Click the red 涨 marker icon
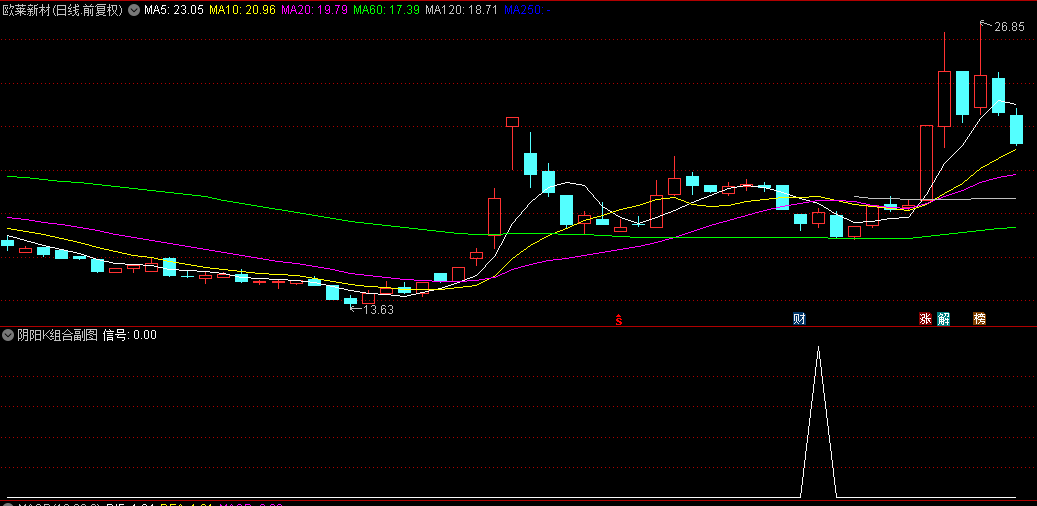 point(925,319)
